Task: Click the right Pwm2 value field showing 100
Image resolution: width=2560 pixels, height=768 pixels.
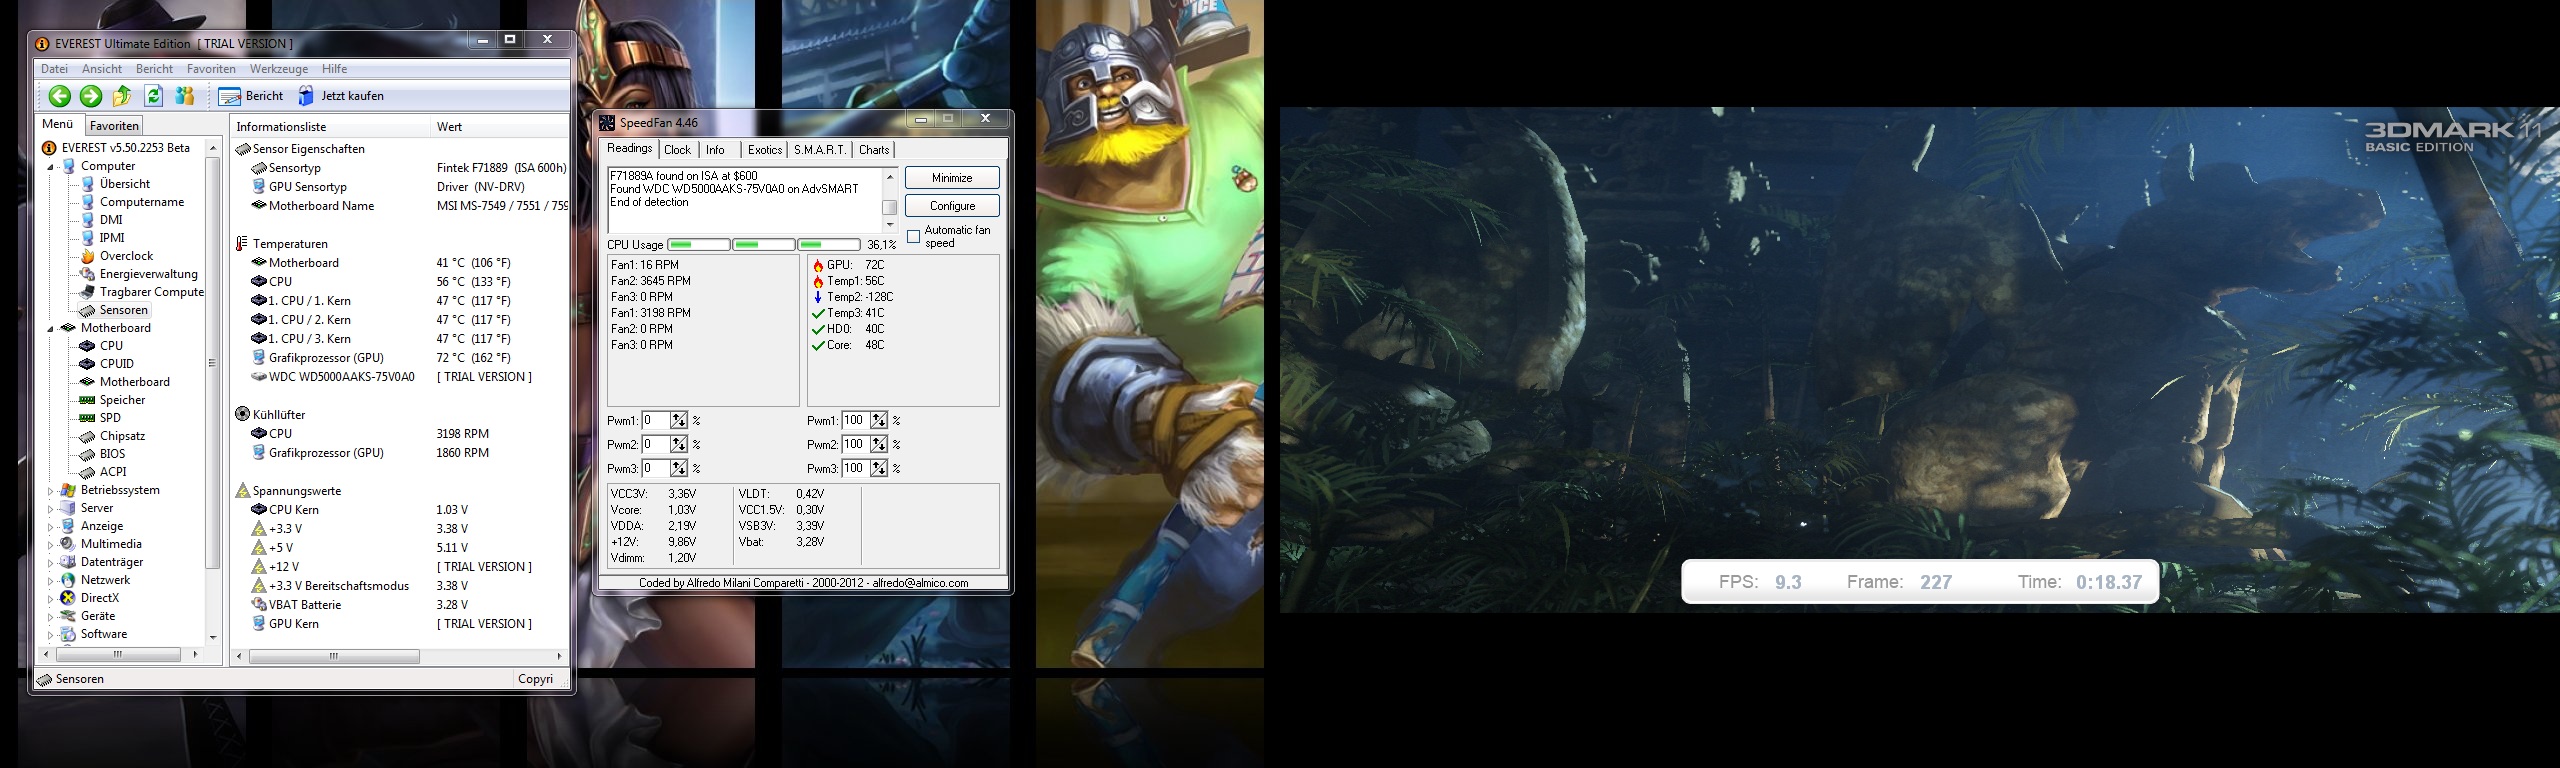Action: [x=855, y=445]
